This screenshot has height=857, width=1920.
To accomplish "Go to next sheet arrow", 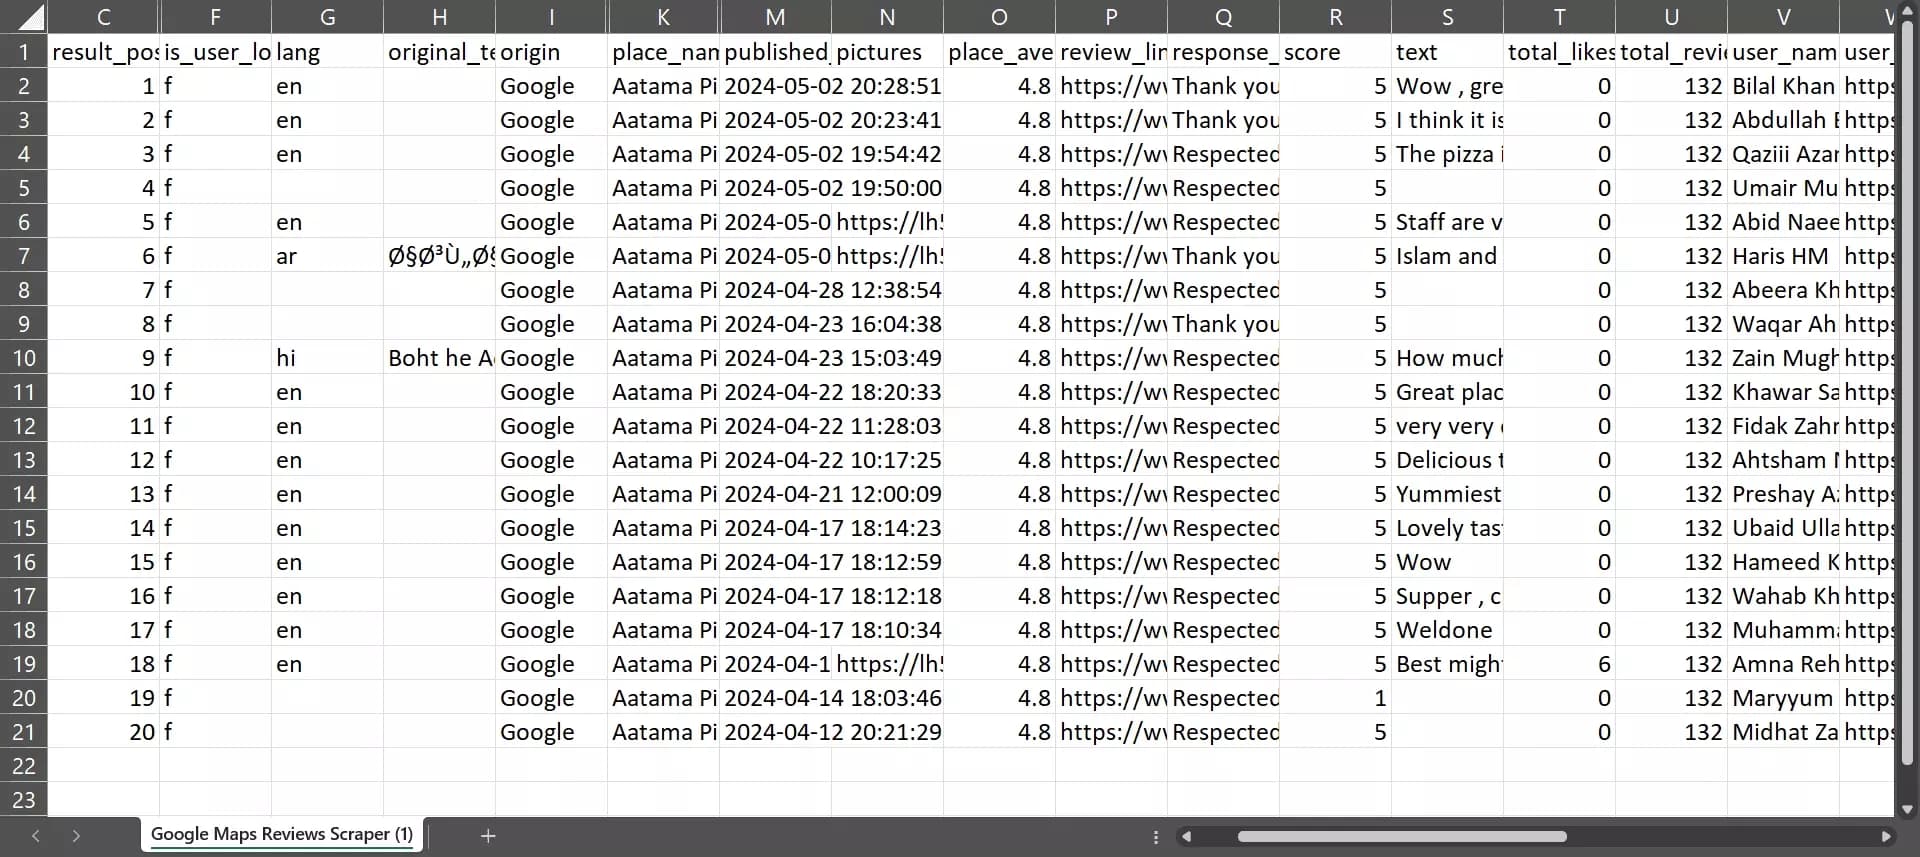I will coord(76,835).
